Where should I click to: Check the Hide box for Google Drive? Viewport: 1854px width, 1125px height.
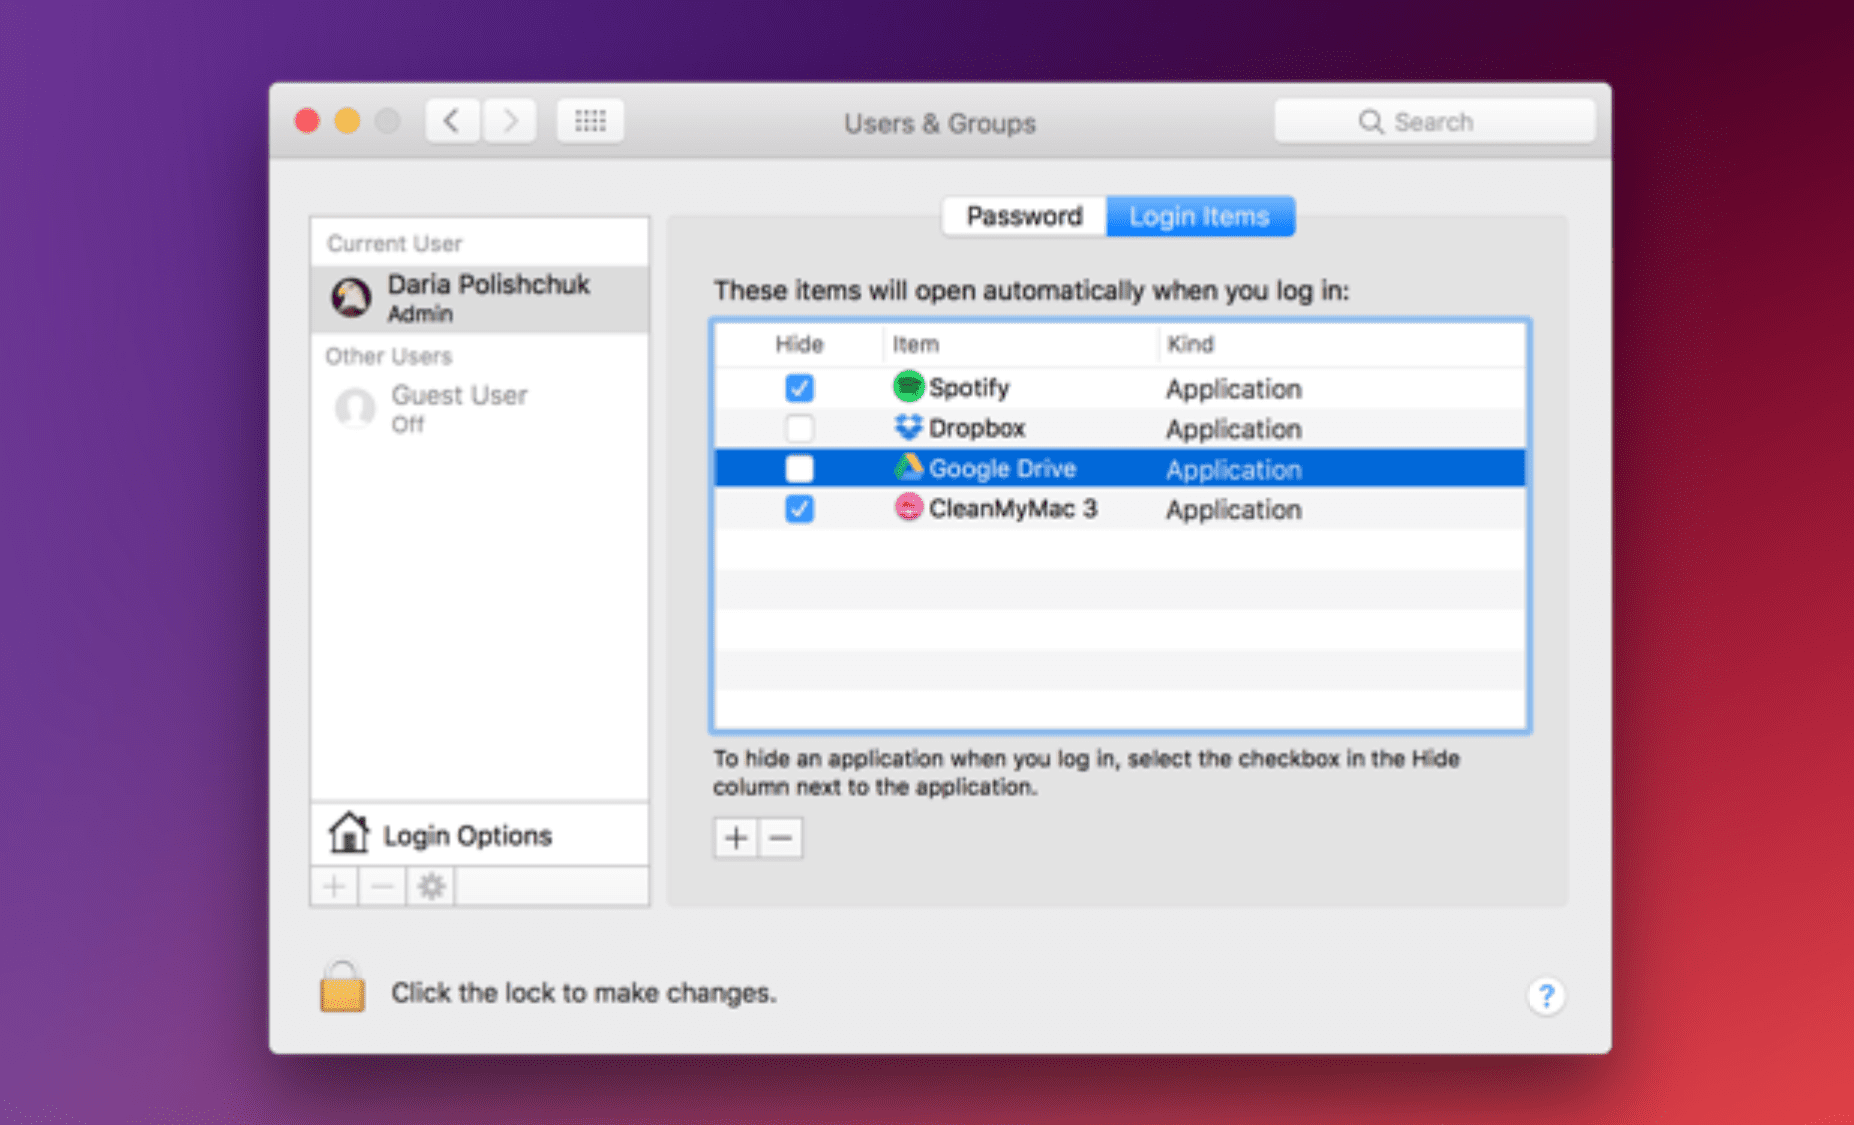pyautogui.click(x=799, y=468)
